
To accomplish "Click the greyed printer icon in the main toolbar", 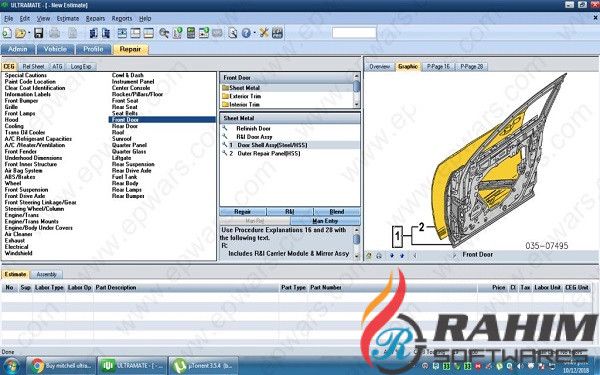I will click(54, 33).
